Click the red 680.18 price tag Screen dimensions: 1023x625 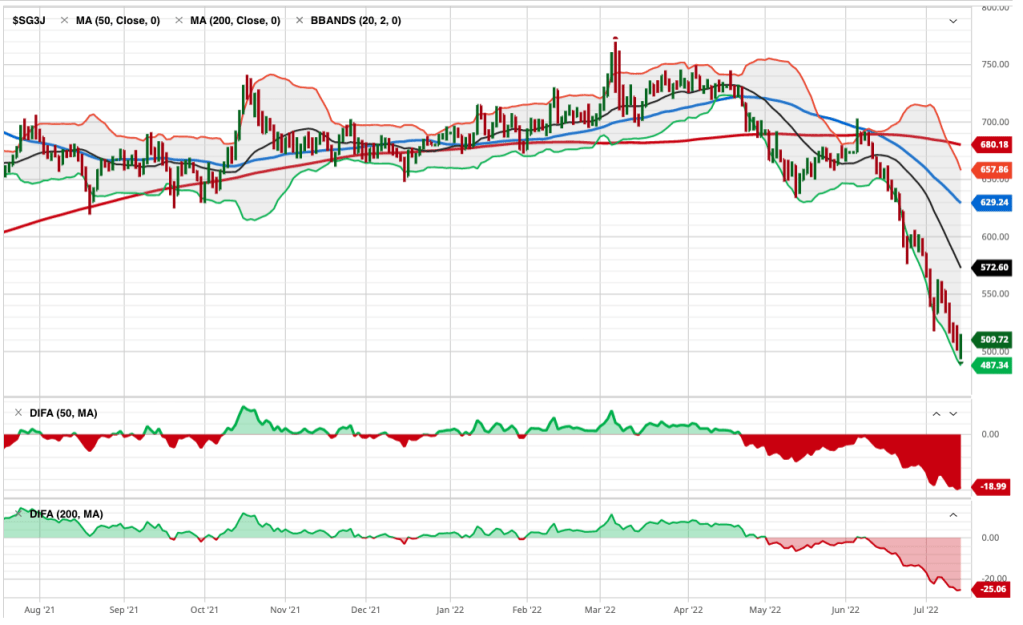(994, 145)
